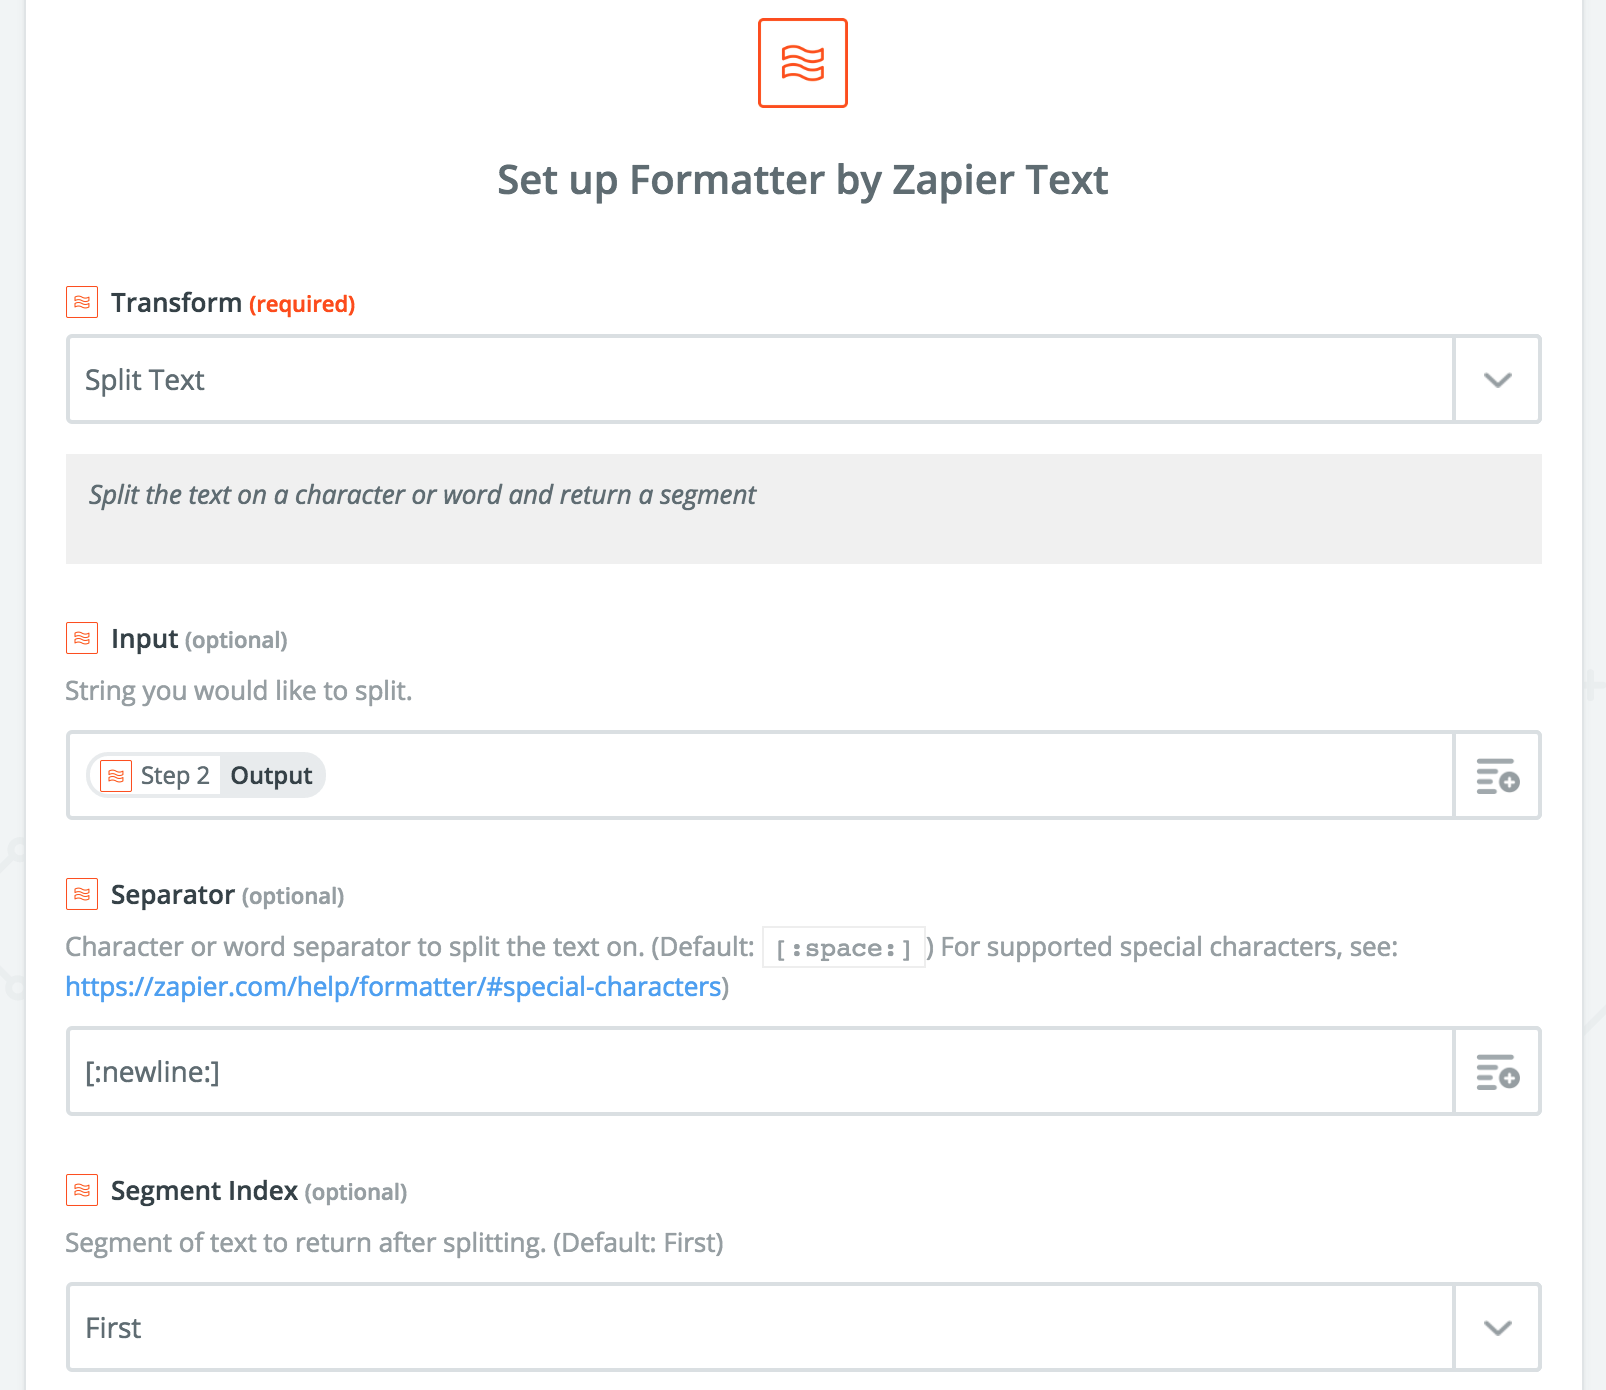Click the Formatter icon beside Input label
1606x1390 pixels.
point(82,638)
